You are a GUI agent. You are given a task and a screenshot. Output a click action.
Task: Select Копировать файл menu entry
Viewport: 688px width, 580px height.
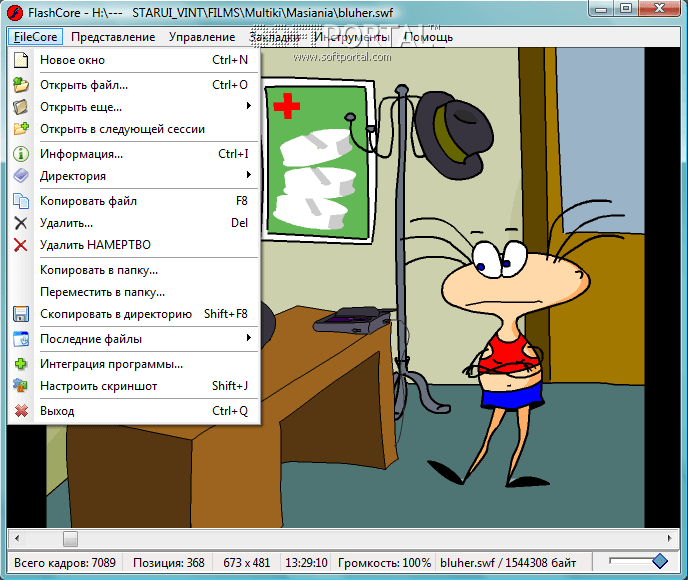[x=134, y=201]
